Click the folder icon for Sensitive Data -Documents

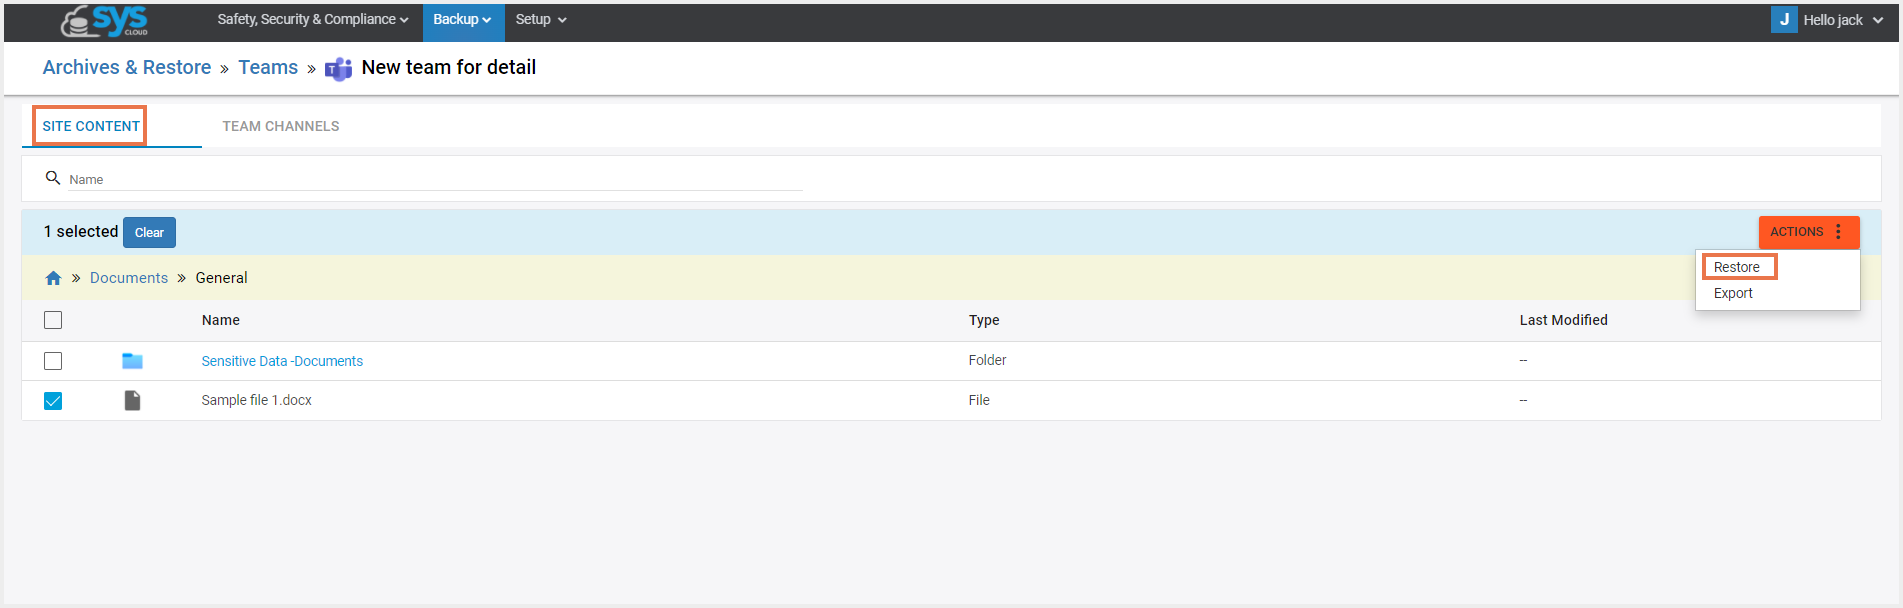coord(132,361)
